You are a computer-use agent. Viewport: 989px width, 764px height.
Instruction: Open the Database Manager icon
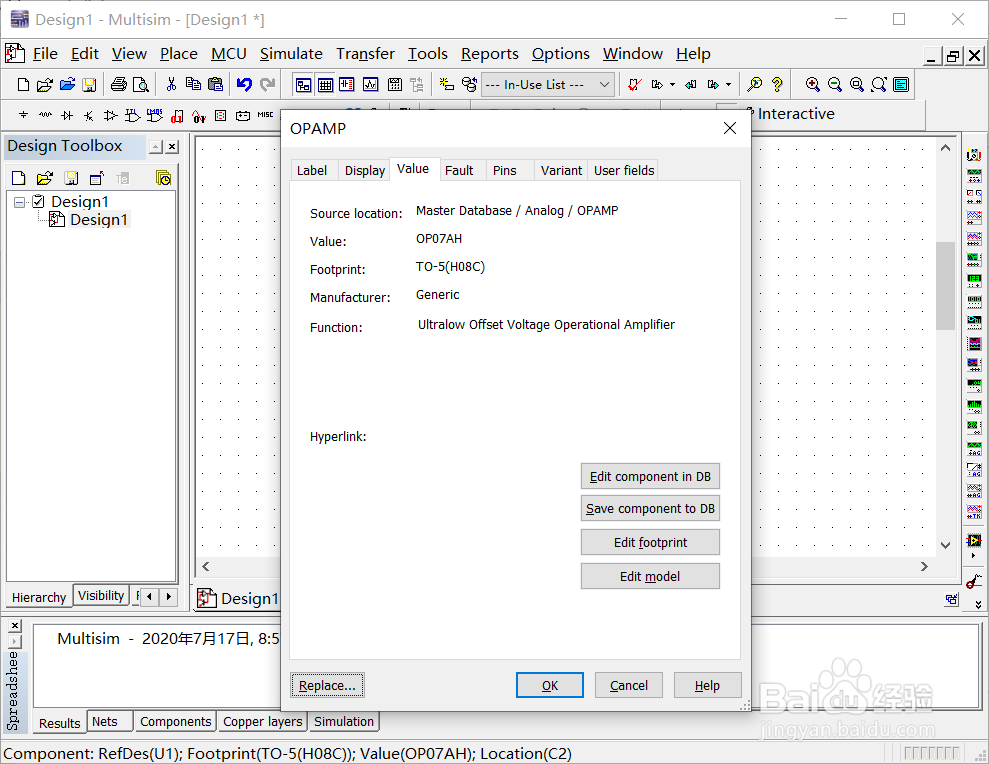click(x=469, y=85)
